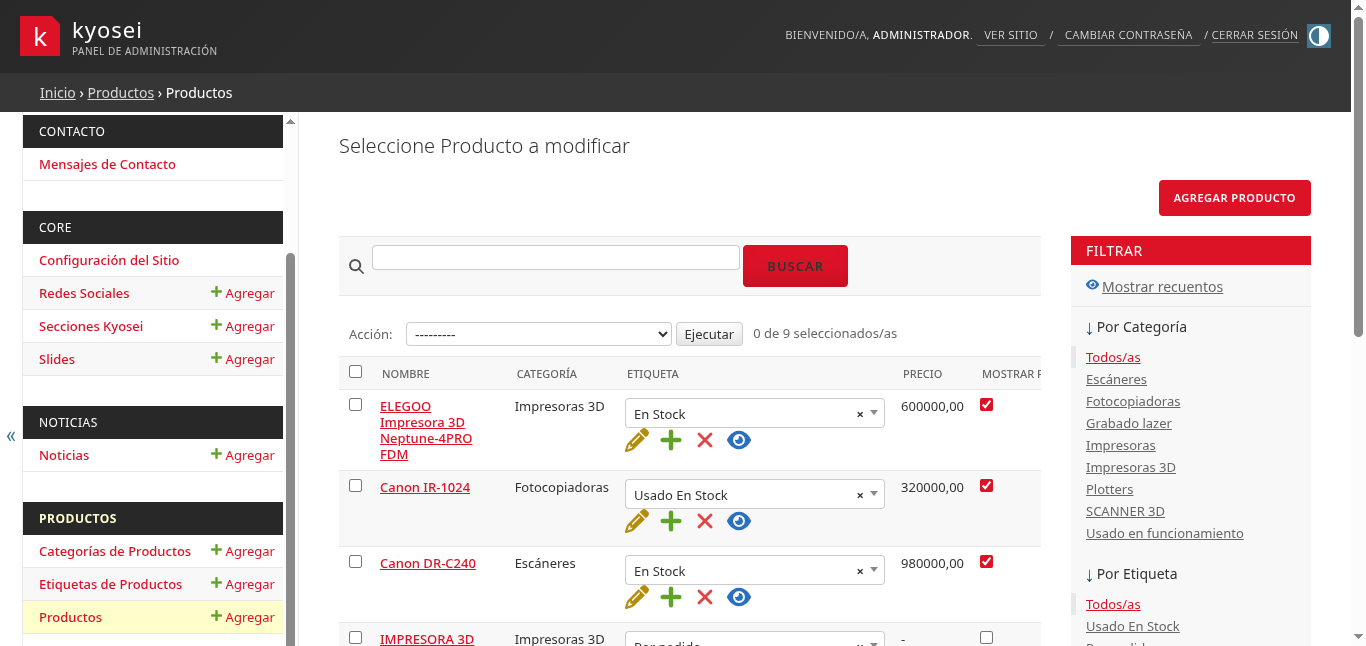
Task: Expand the En Stock etiqueta dropdown for ELEGOO
Action: (875, 412)
